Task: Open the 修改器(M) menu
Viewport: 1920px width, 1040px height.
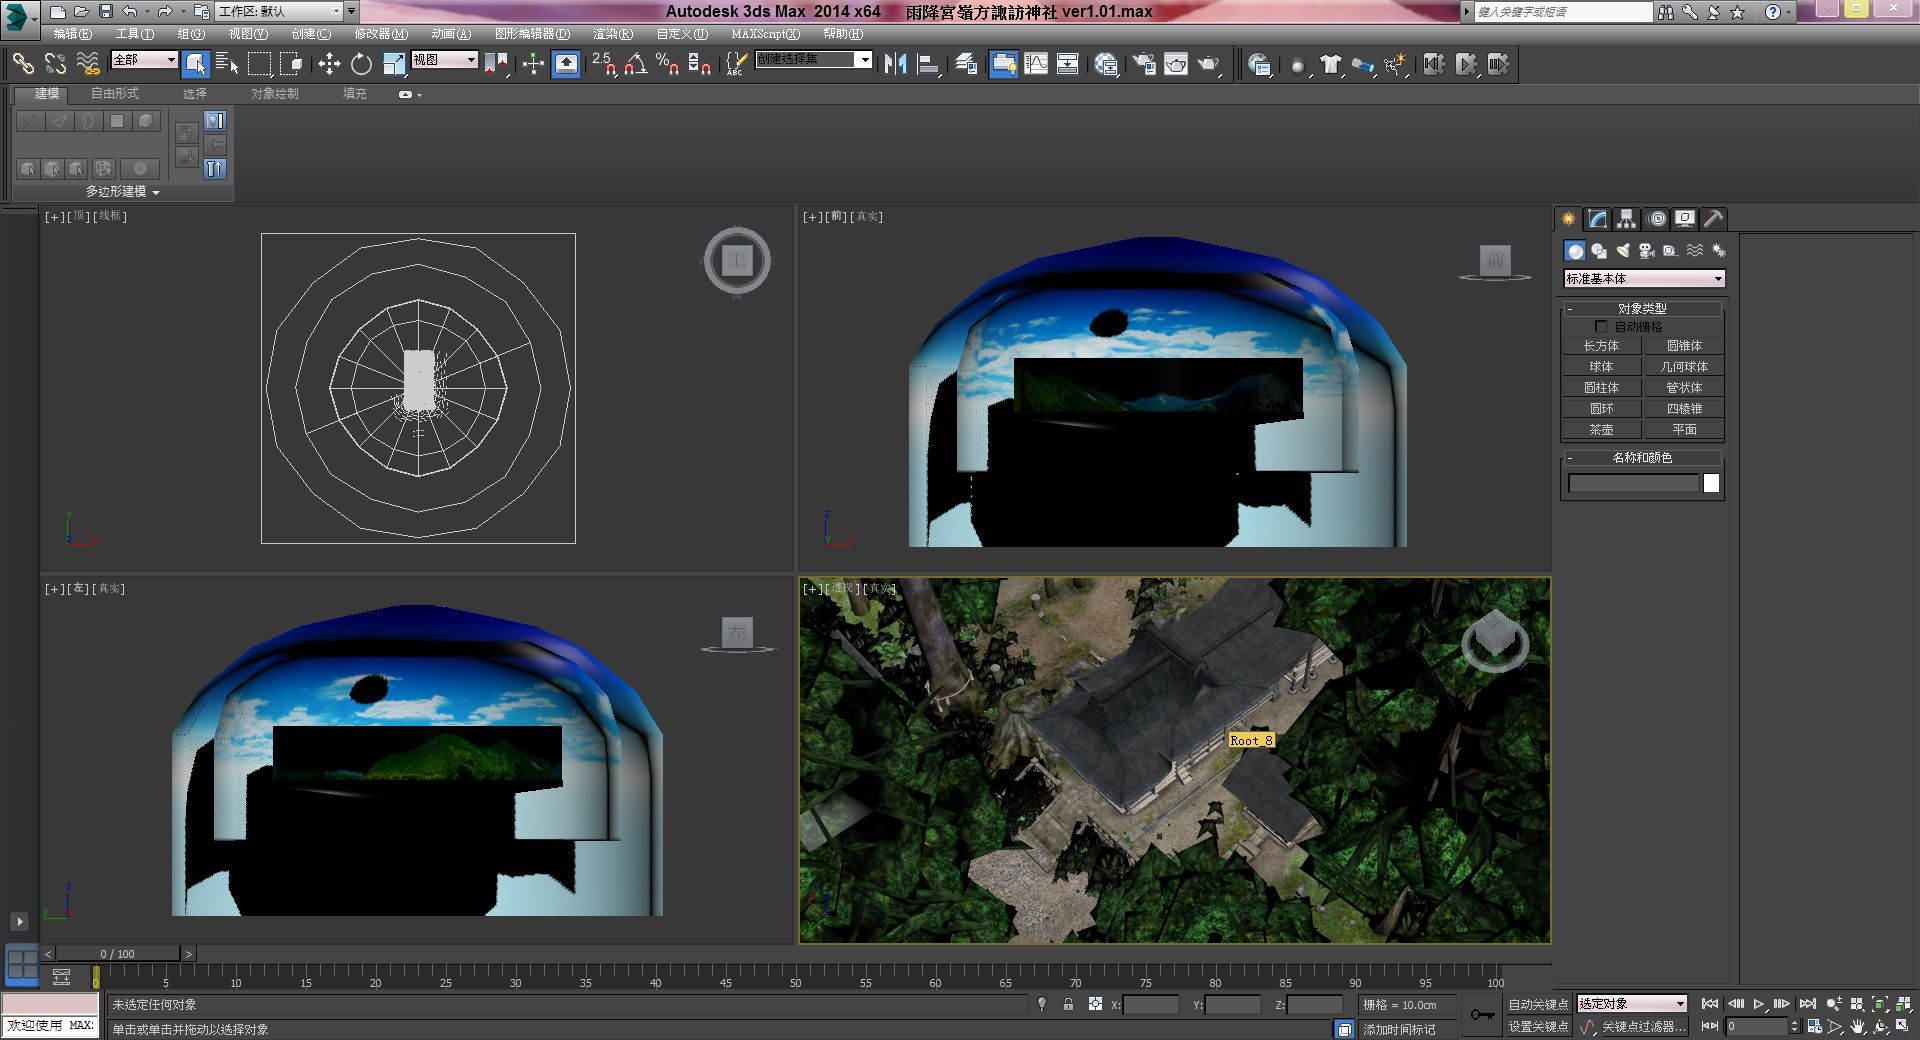Action: pyautogui.click(x=381, y=34)
